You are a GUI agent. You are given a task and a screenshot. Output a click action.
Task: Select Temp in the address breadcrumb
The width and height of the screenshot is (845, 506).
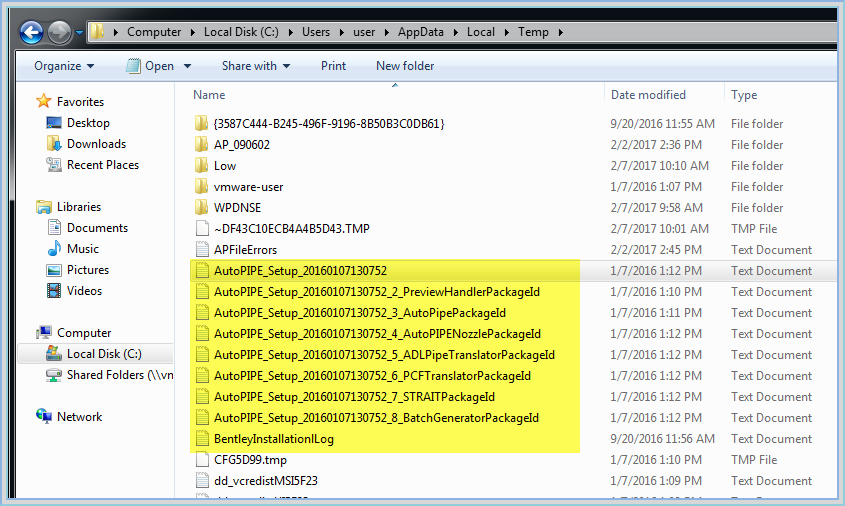coord(533,32)
